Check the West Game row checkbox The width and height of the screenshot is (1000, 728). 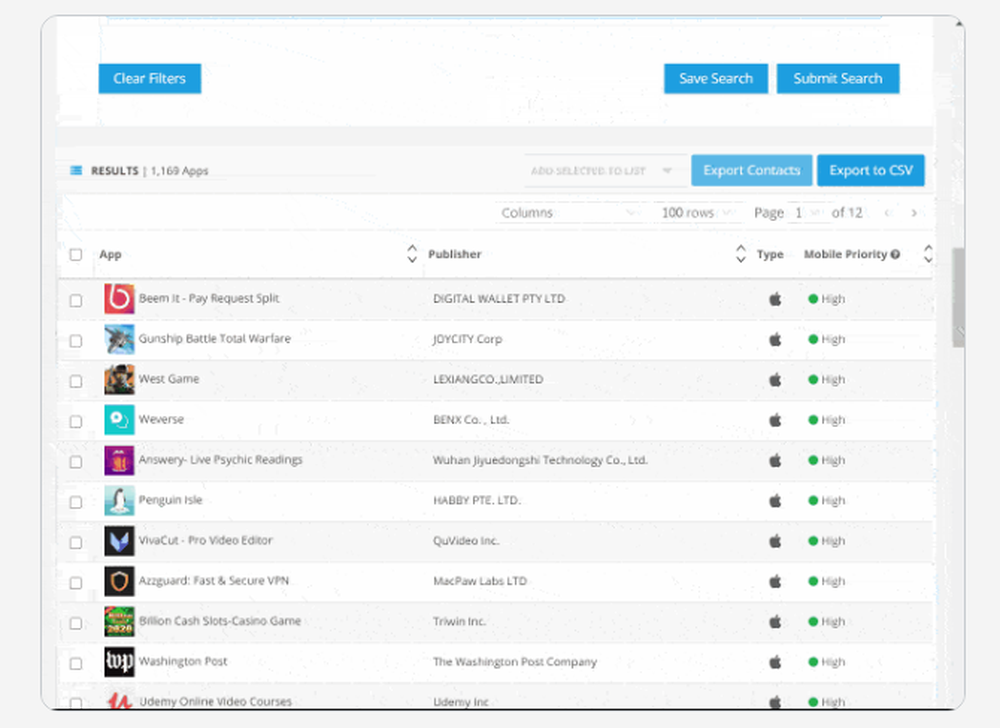(76, 381)
